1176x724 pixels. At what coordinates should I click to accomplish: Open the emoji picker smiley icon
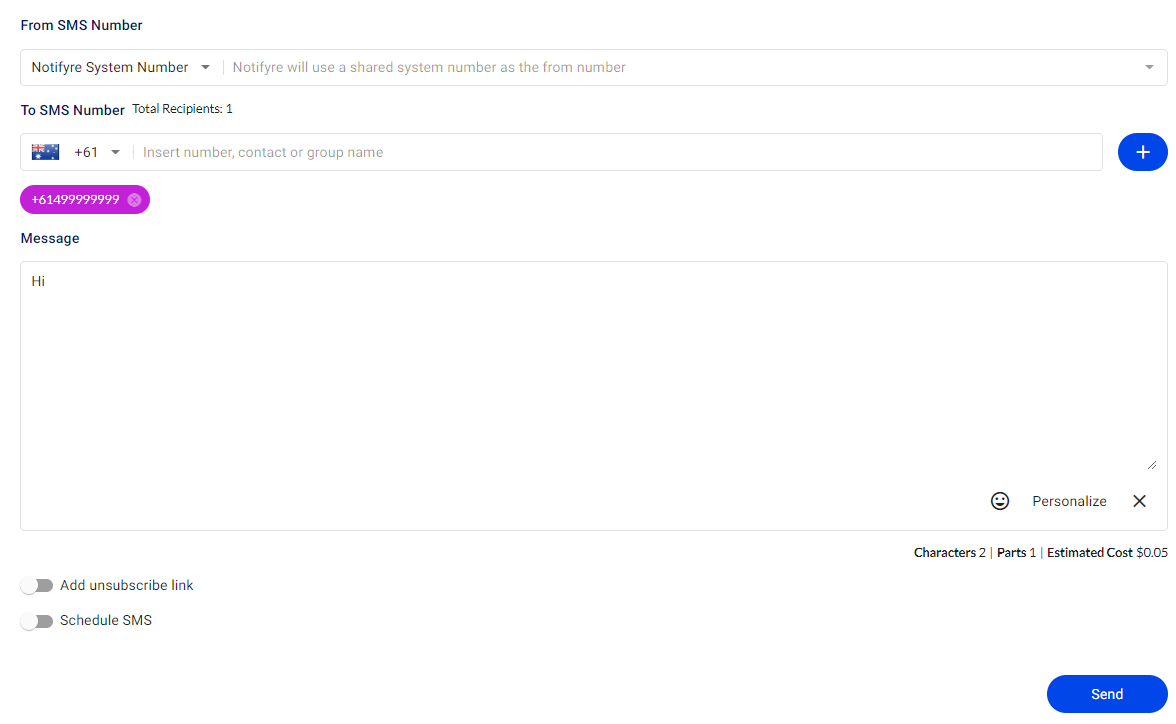[1000, 501]
